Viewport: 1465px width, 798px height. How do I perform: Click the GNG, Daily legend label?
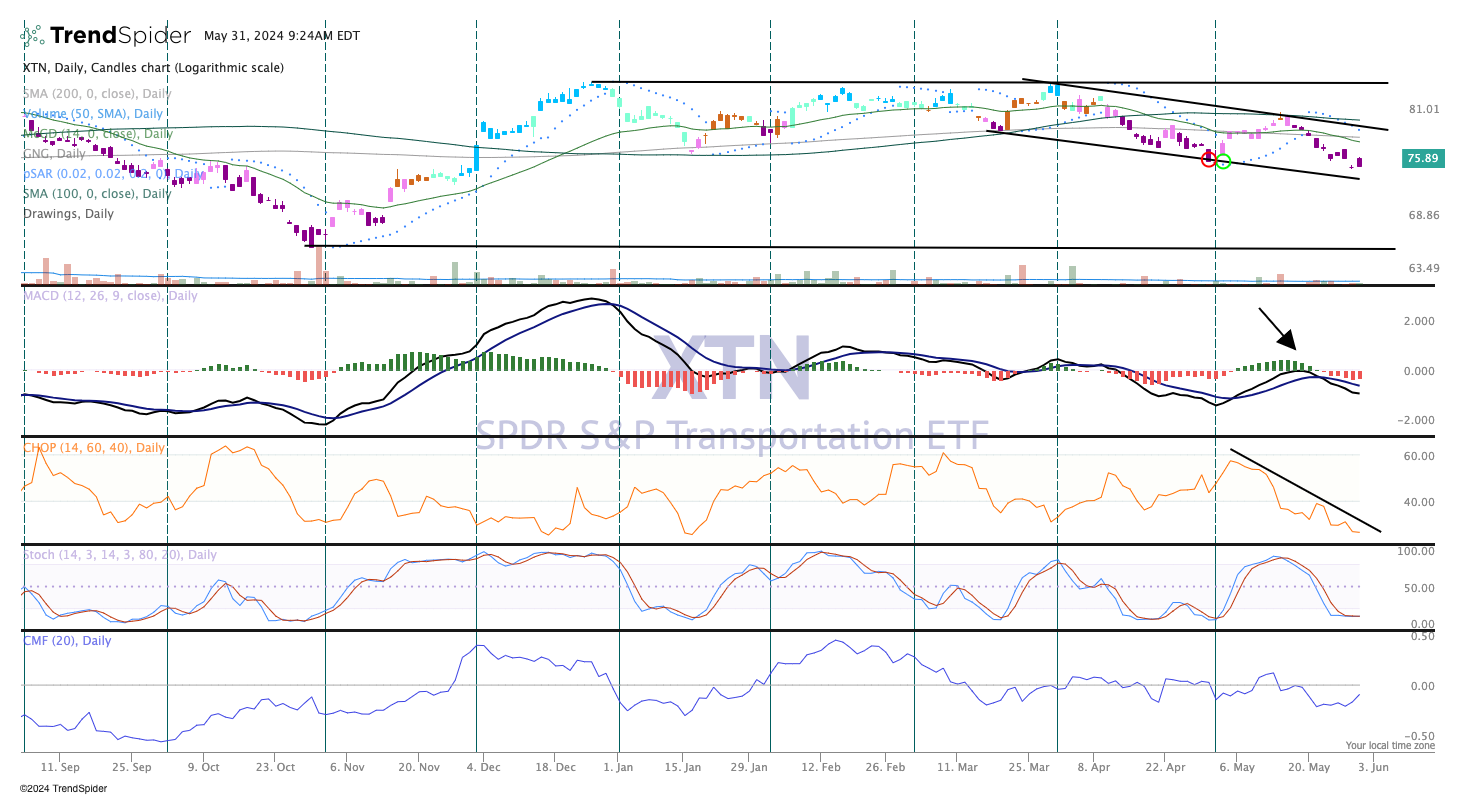pyautogui.click(x=55, y=154)
